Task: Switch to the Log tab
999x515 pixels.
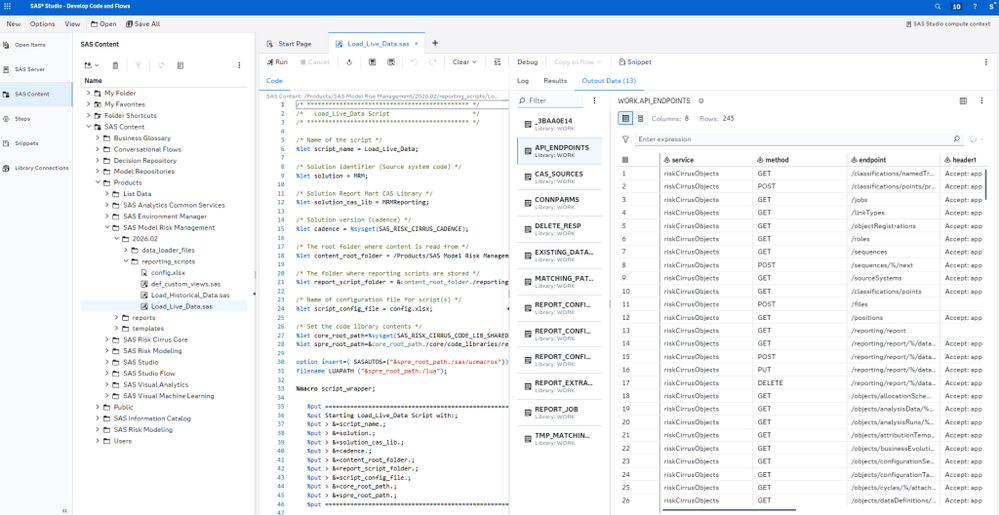Action: [x=522, y=81]
